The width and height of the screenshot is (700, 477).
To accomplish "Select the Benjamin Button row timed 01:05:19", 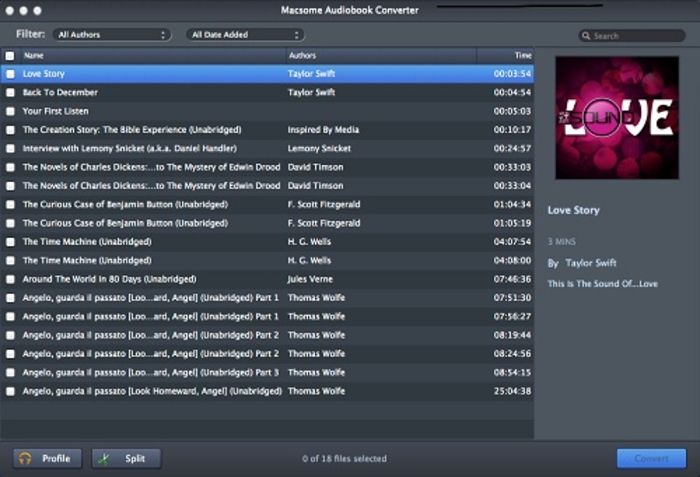I will point(267,223).
